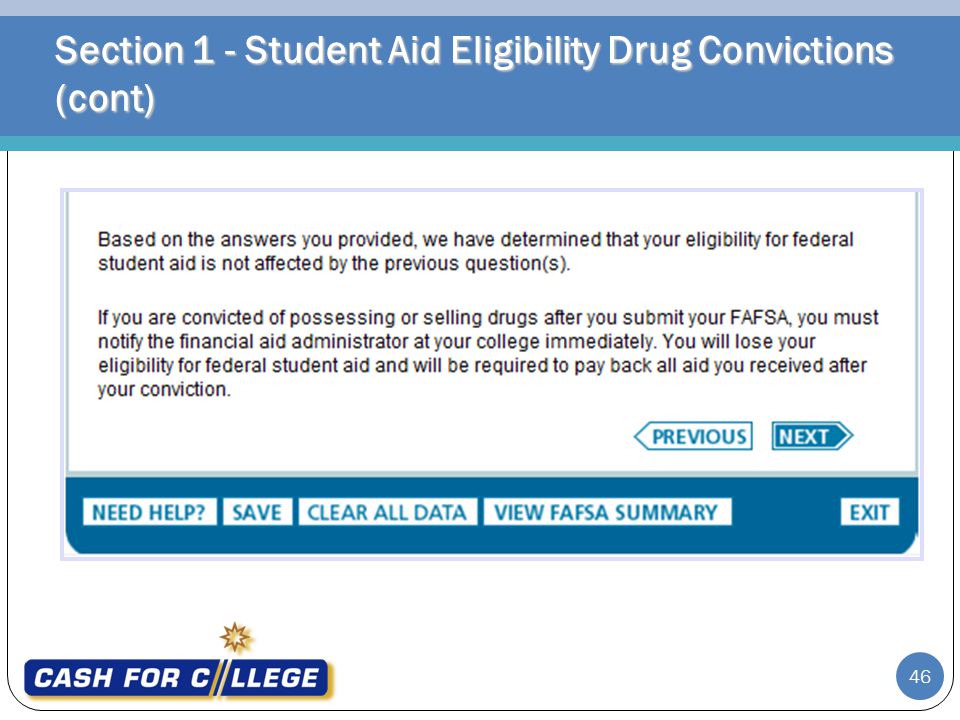The height and width of the screenshot is (720, 960).
Task: Click the left arrow tip of PREVIOUS
Action: (641, 437)
